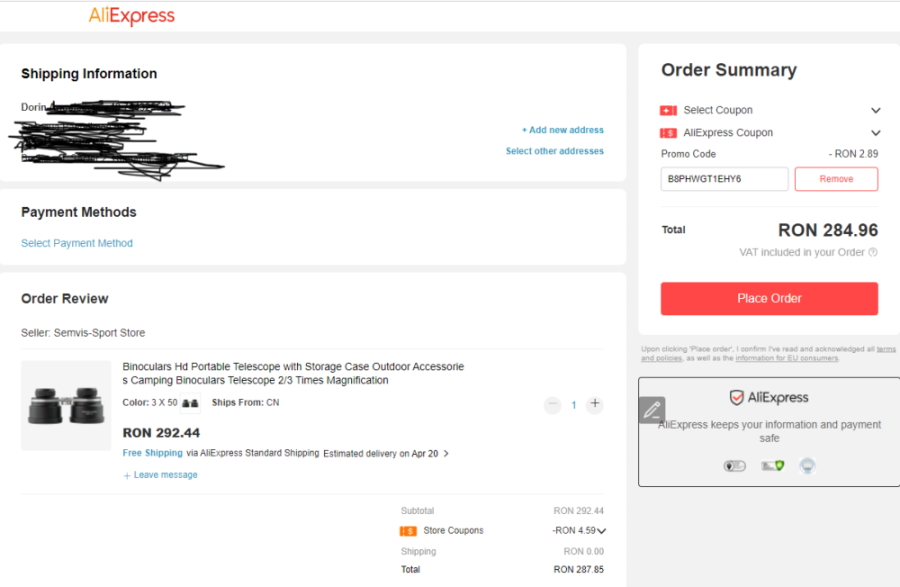Expand the Select Coupon dropdown chevron

click(x=875, y=110)
